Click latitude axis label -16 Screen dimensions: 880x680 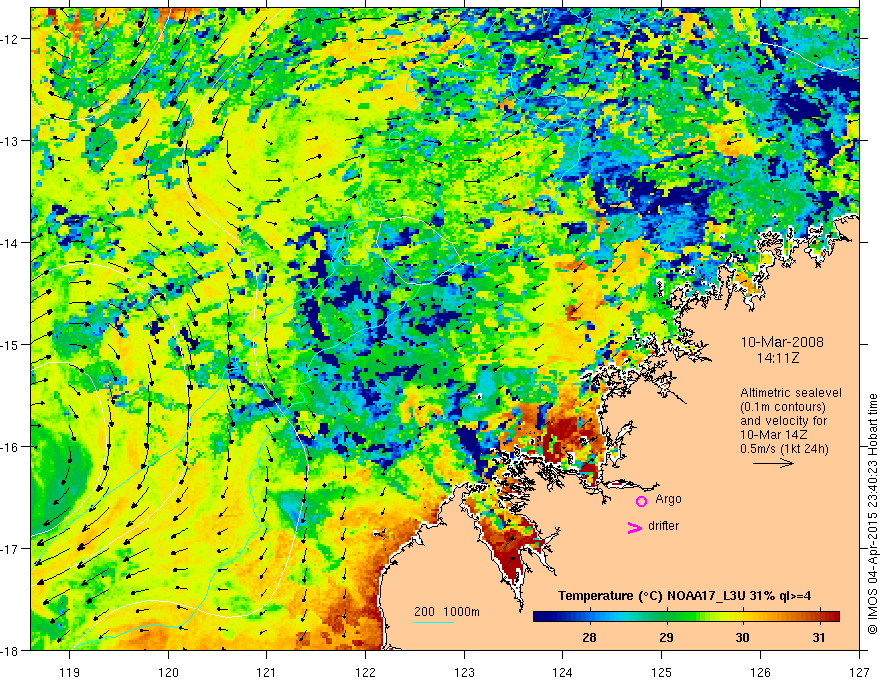[x=10, y=447]
